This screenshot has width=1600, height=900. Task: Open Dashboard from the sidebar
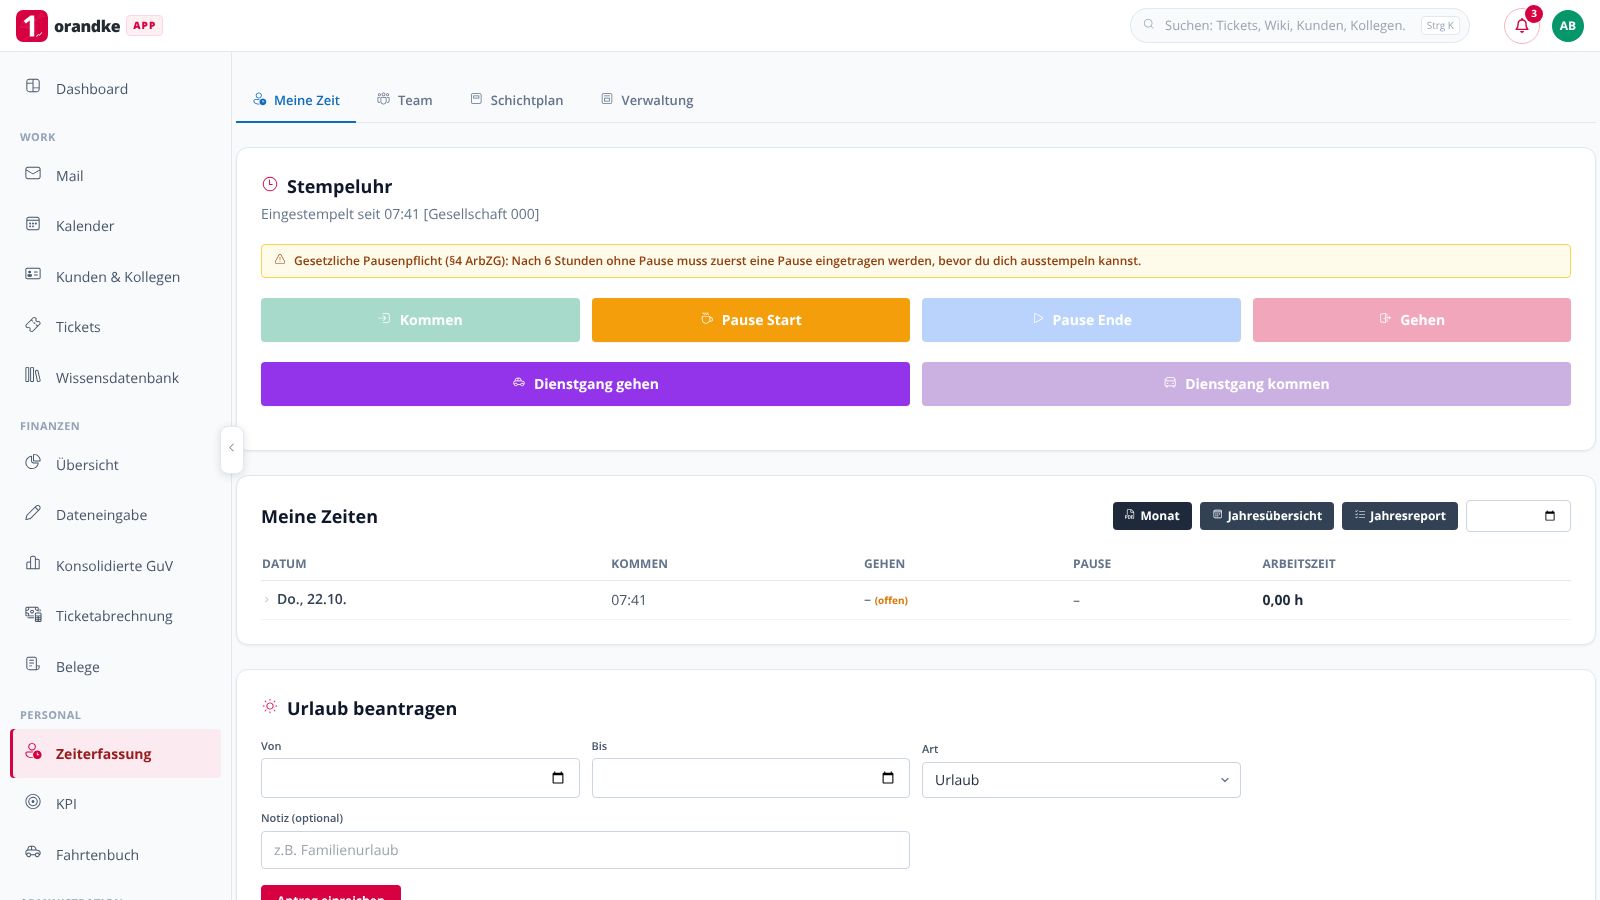(x=115, y=88)
